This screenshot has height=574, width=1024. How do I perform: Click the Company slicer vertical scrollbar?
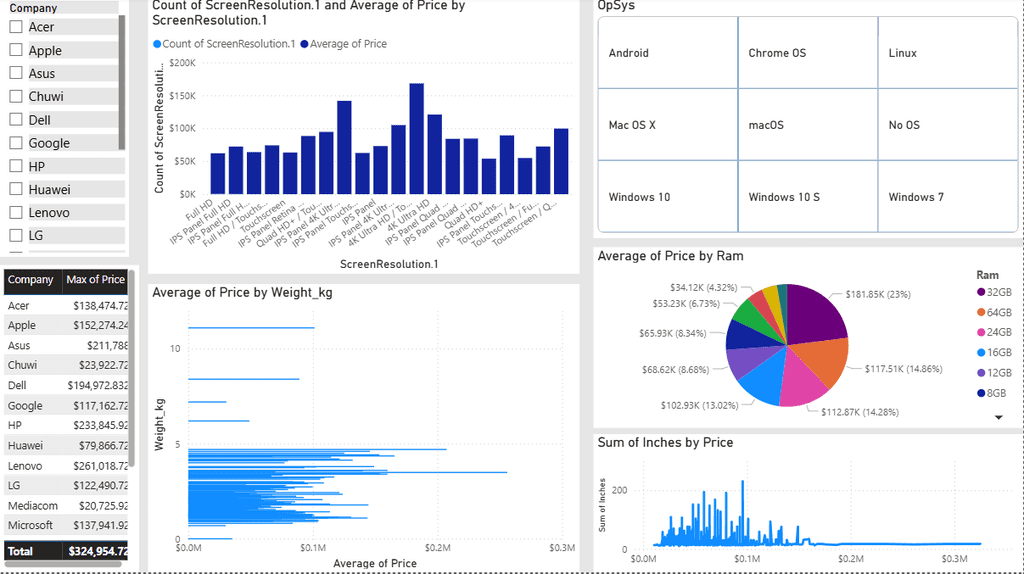pos(121,82)
